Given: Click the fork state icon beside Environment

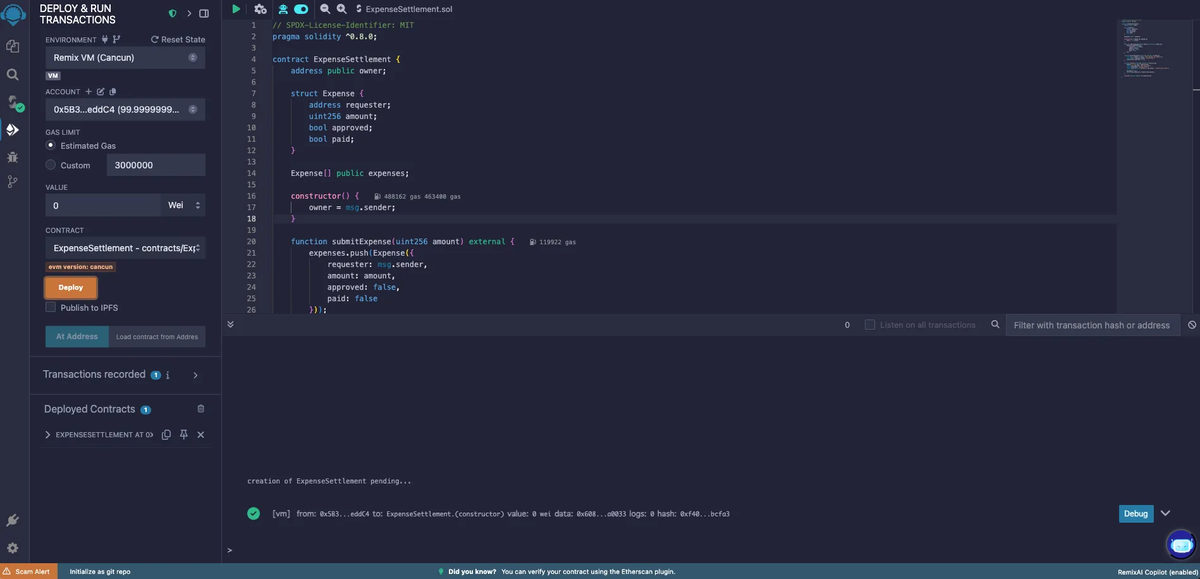Looking at the screenshot, I should 116,40.
